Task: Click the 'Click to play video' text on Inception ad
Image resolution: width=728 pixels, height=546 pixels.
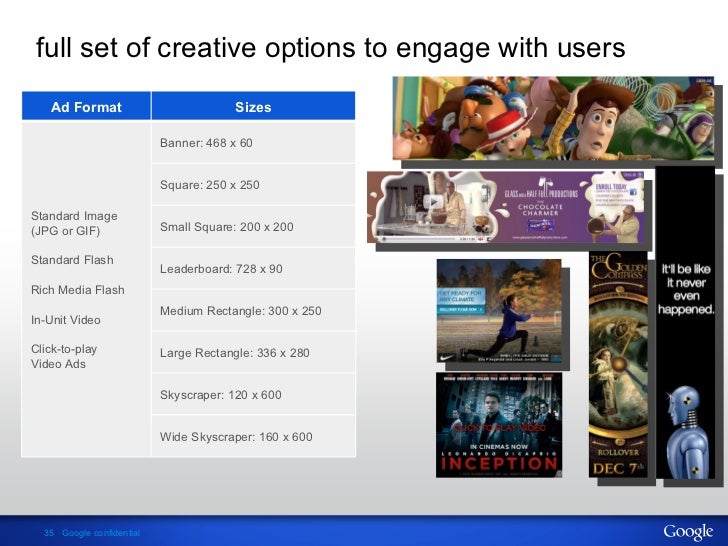Action: point(499,428)
